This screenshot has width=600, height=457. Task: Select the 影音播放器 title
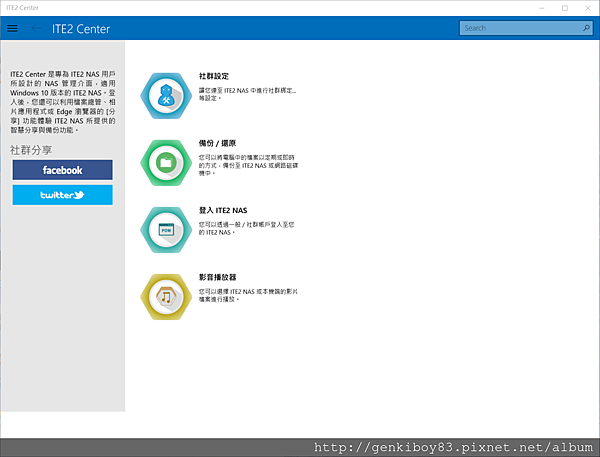(x=217, y=277)
